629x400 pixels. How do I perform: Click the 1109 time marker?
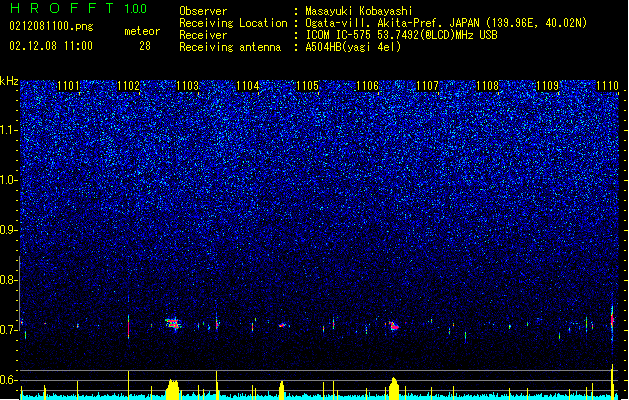coord(548,86)
